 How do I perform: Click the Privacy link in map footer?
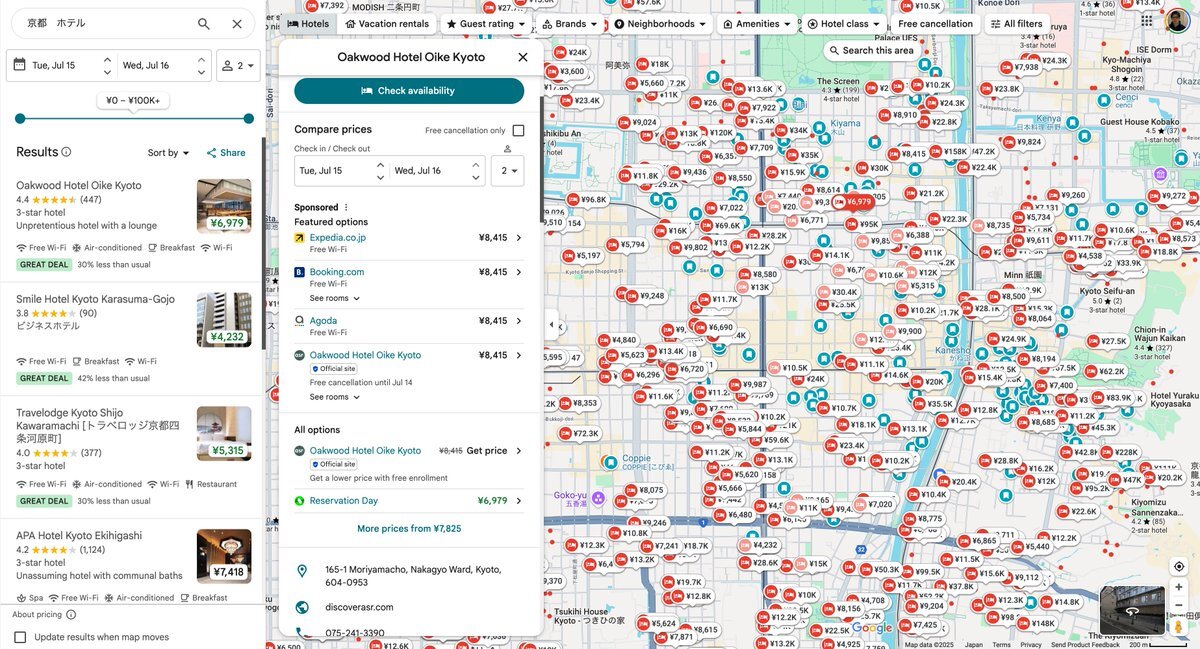pos(1030,645)
